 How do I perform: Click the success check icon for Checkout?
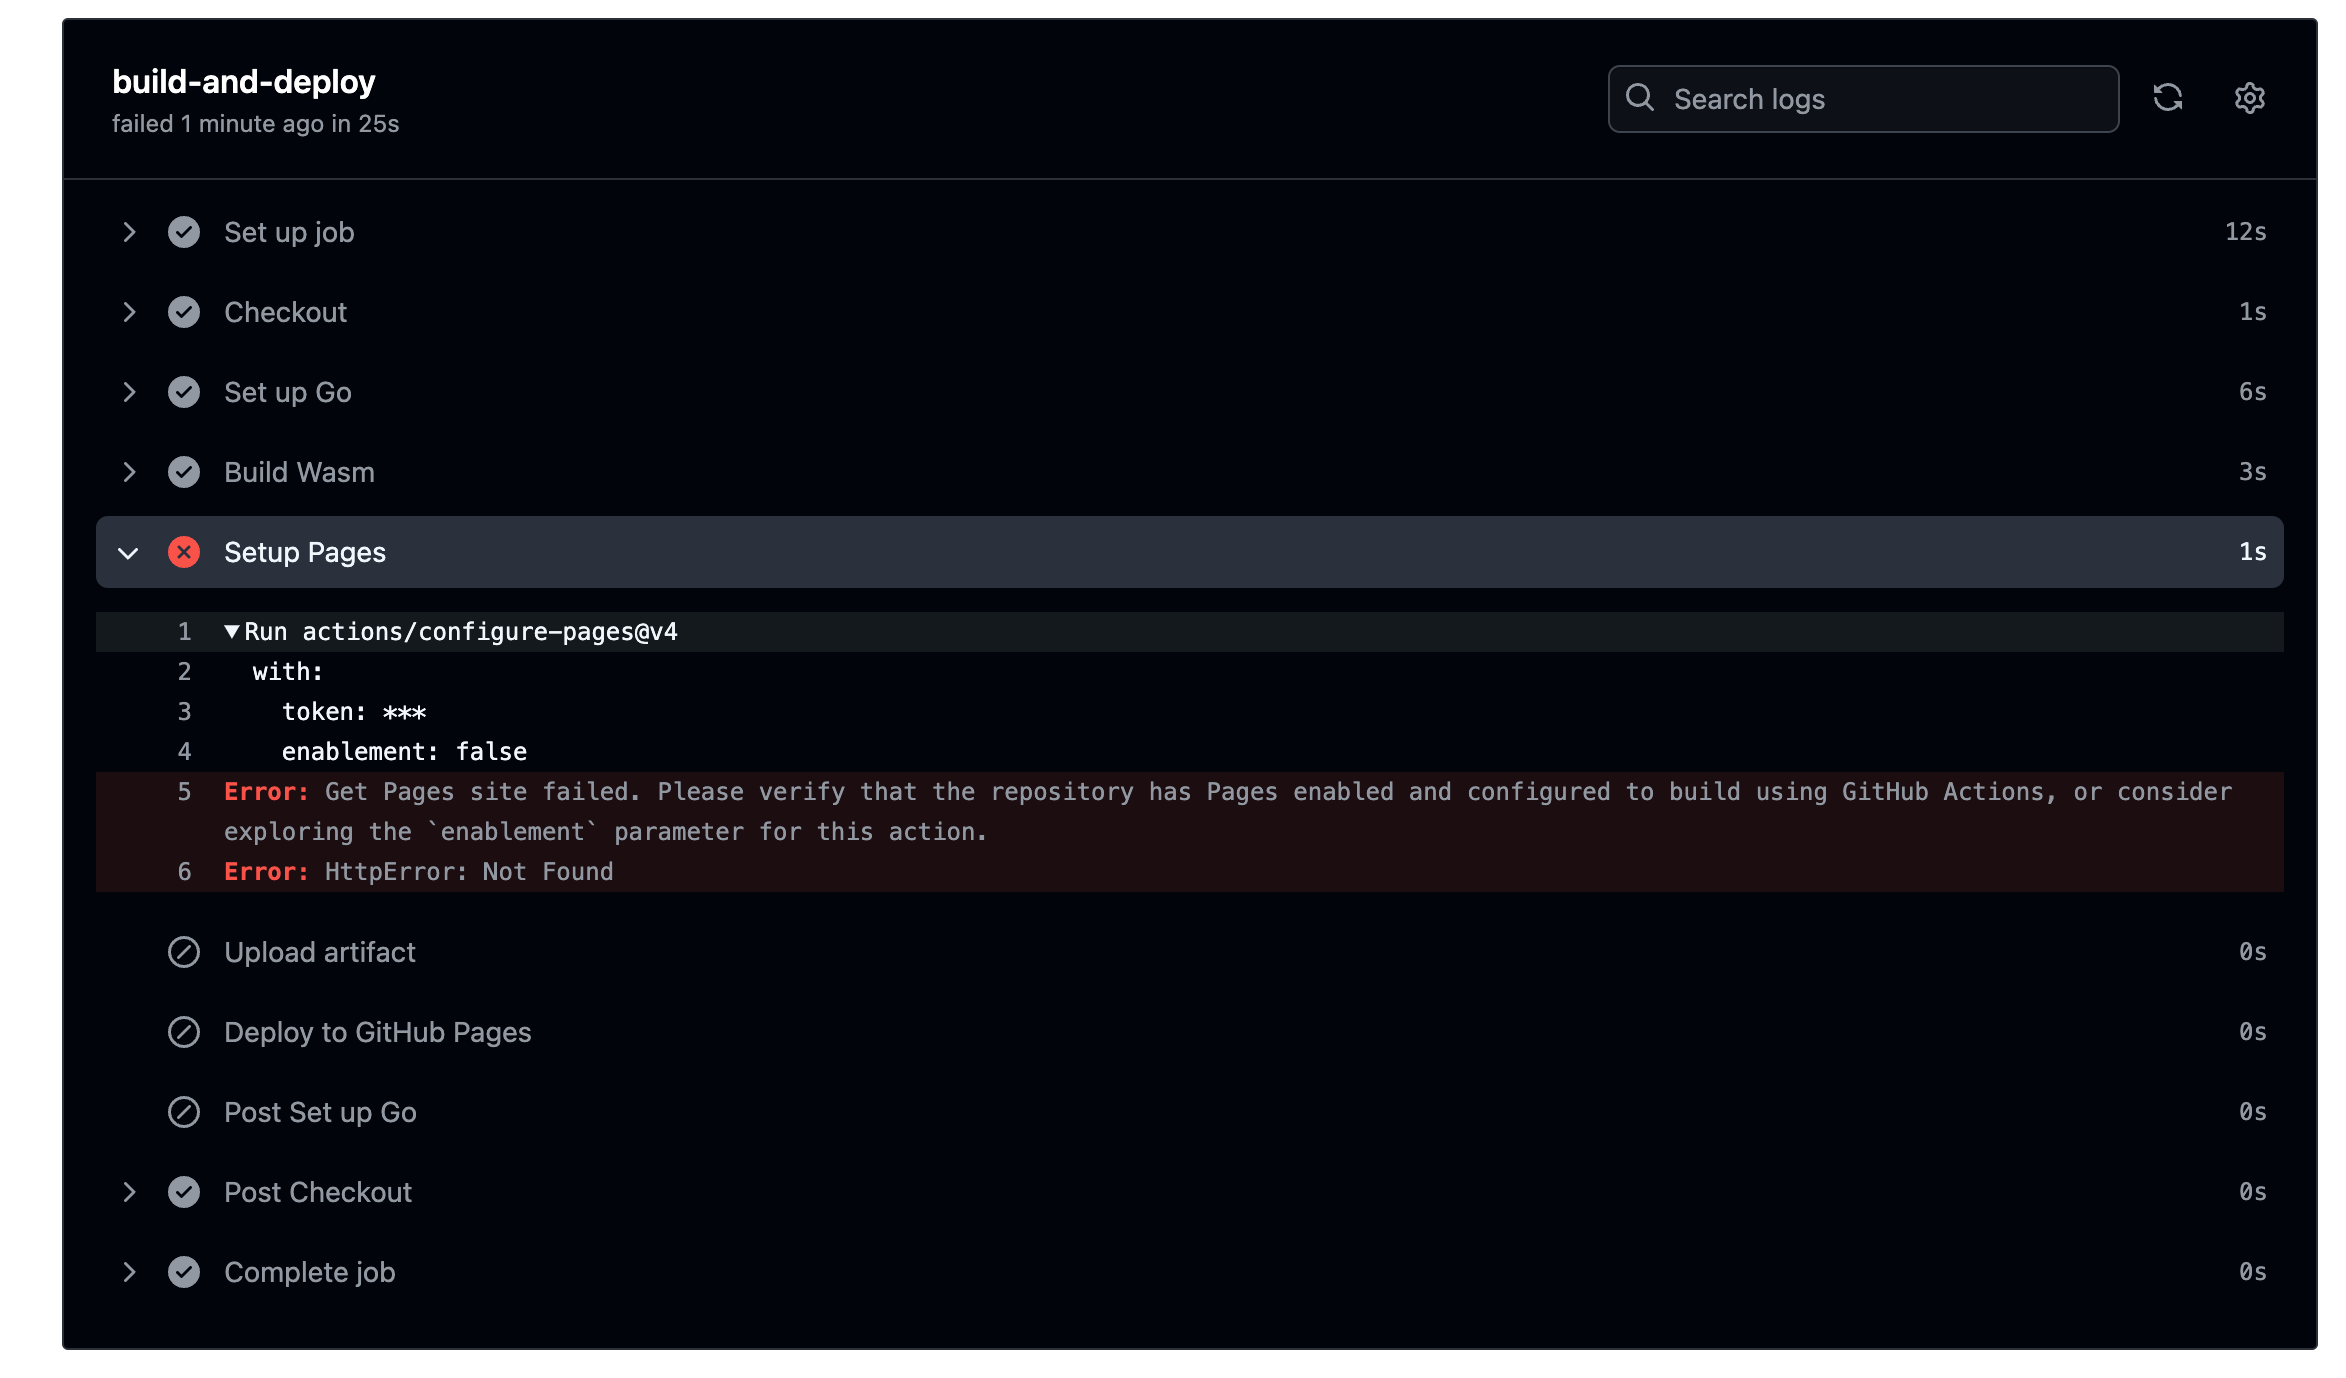[x=184, y=312]
